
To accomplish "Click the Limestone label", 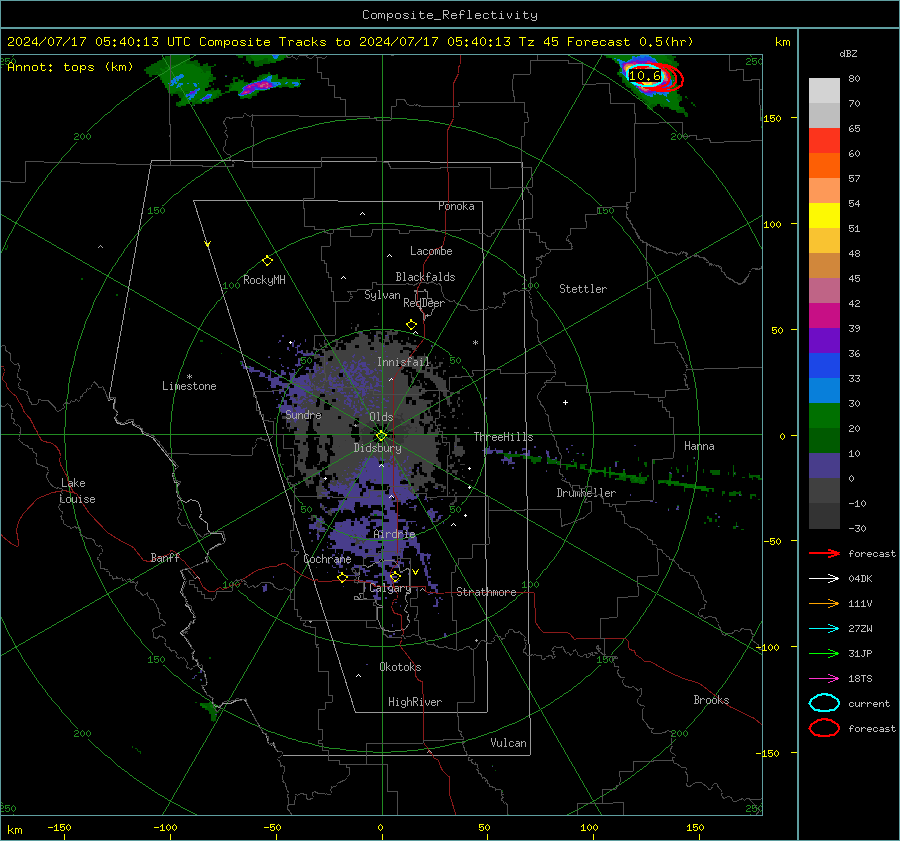I will coord(189,386).
